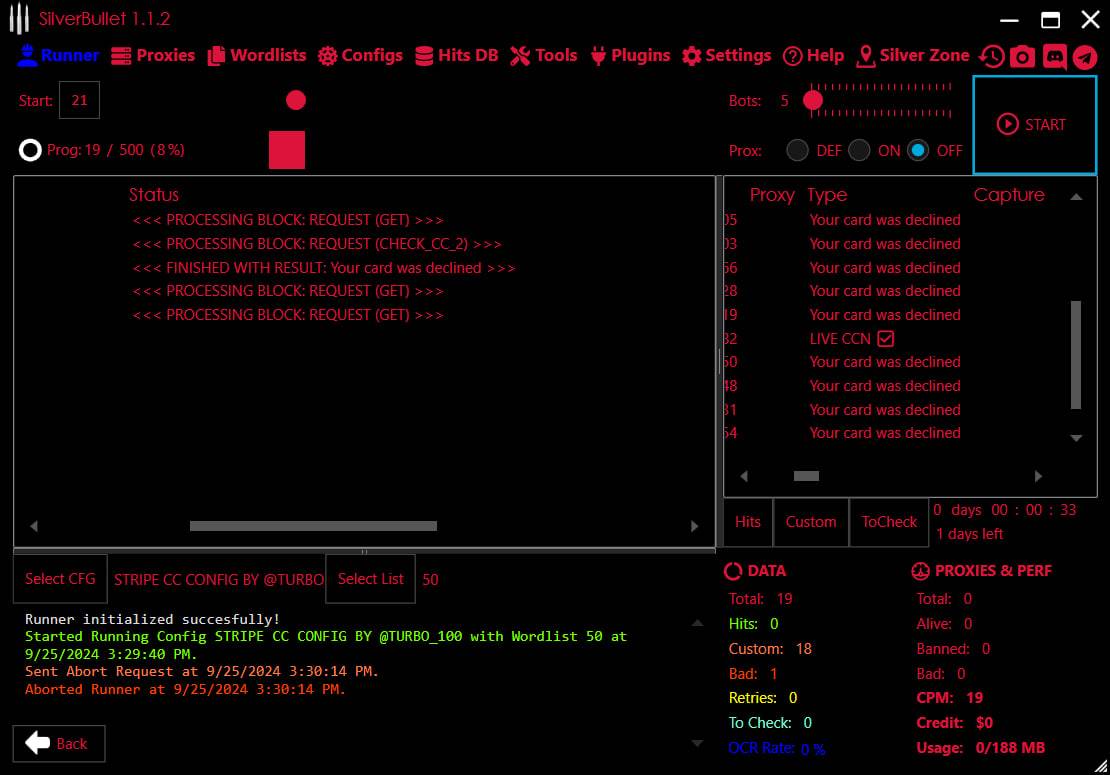
Task: Click the camera screenshot icon
Action: [x=1022, y=57]
